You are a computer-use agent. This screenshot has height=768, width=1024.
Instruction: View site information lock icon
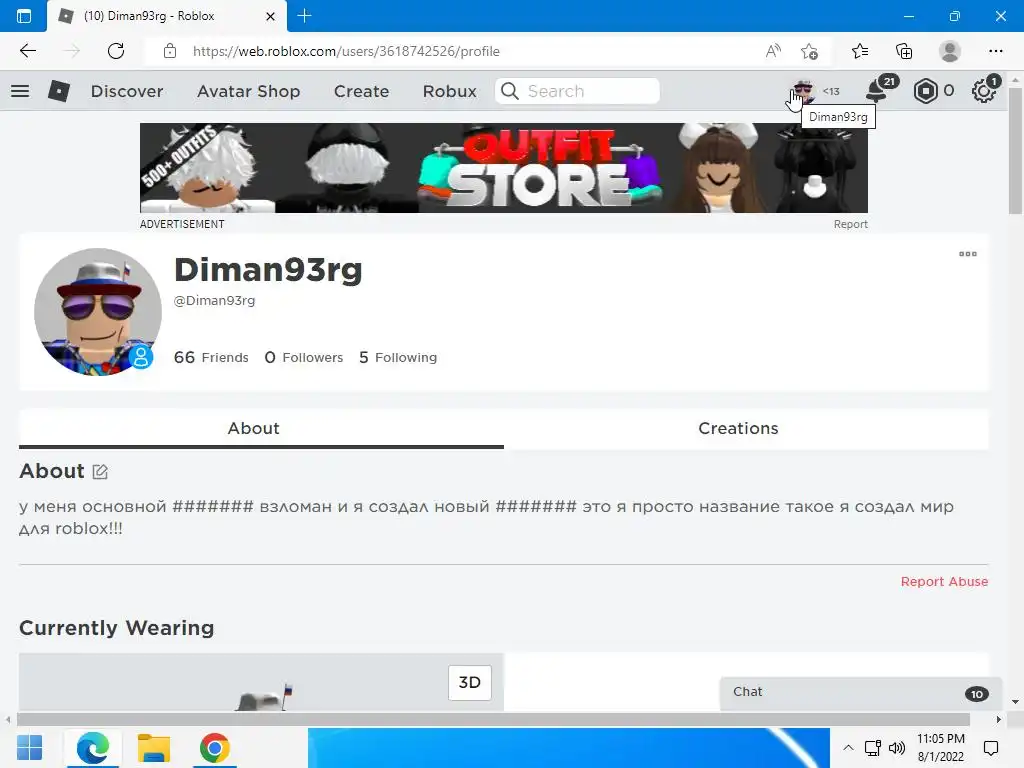170,51
